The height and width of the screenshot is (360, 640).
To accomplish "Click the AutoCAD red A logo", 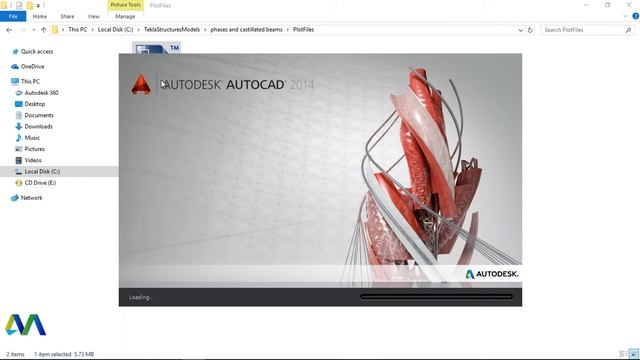I will pyautogui.click(x=141, y=84).
